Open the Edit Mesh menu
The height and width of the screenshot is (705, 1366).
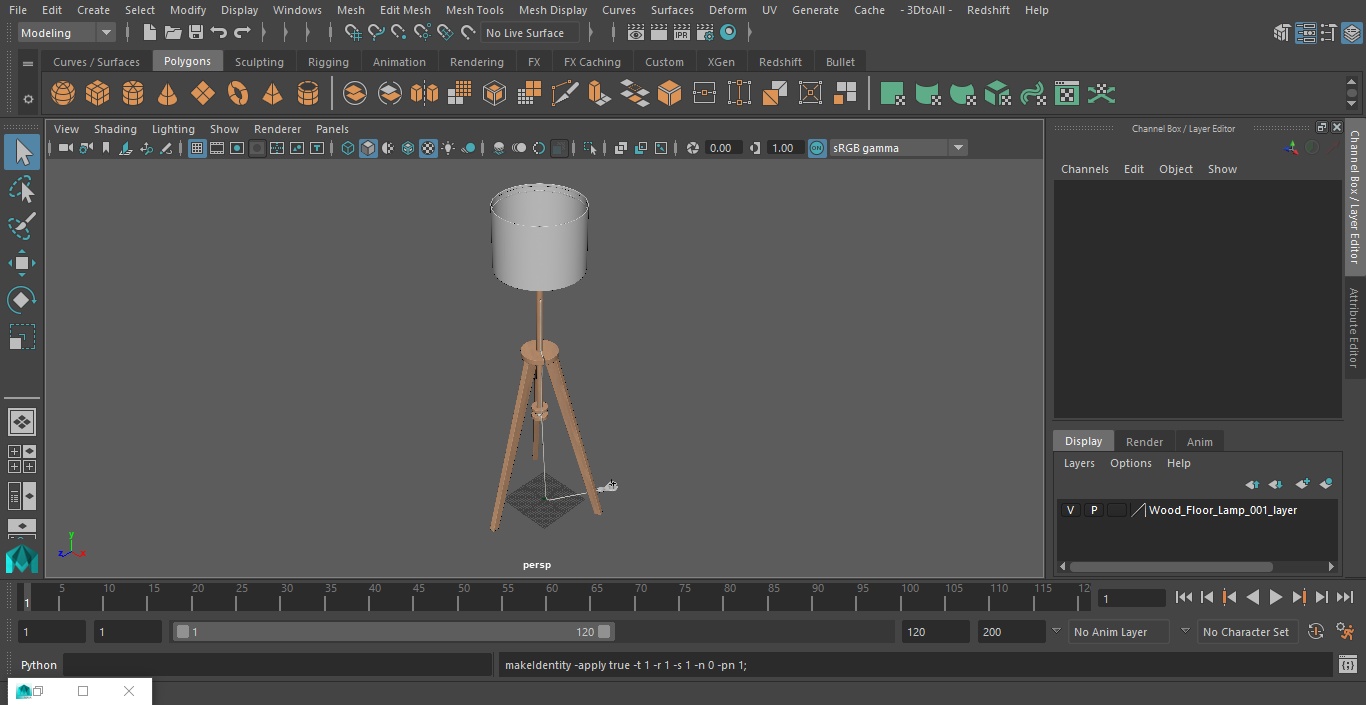coord(405,10)
